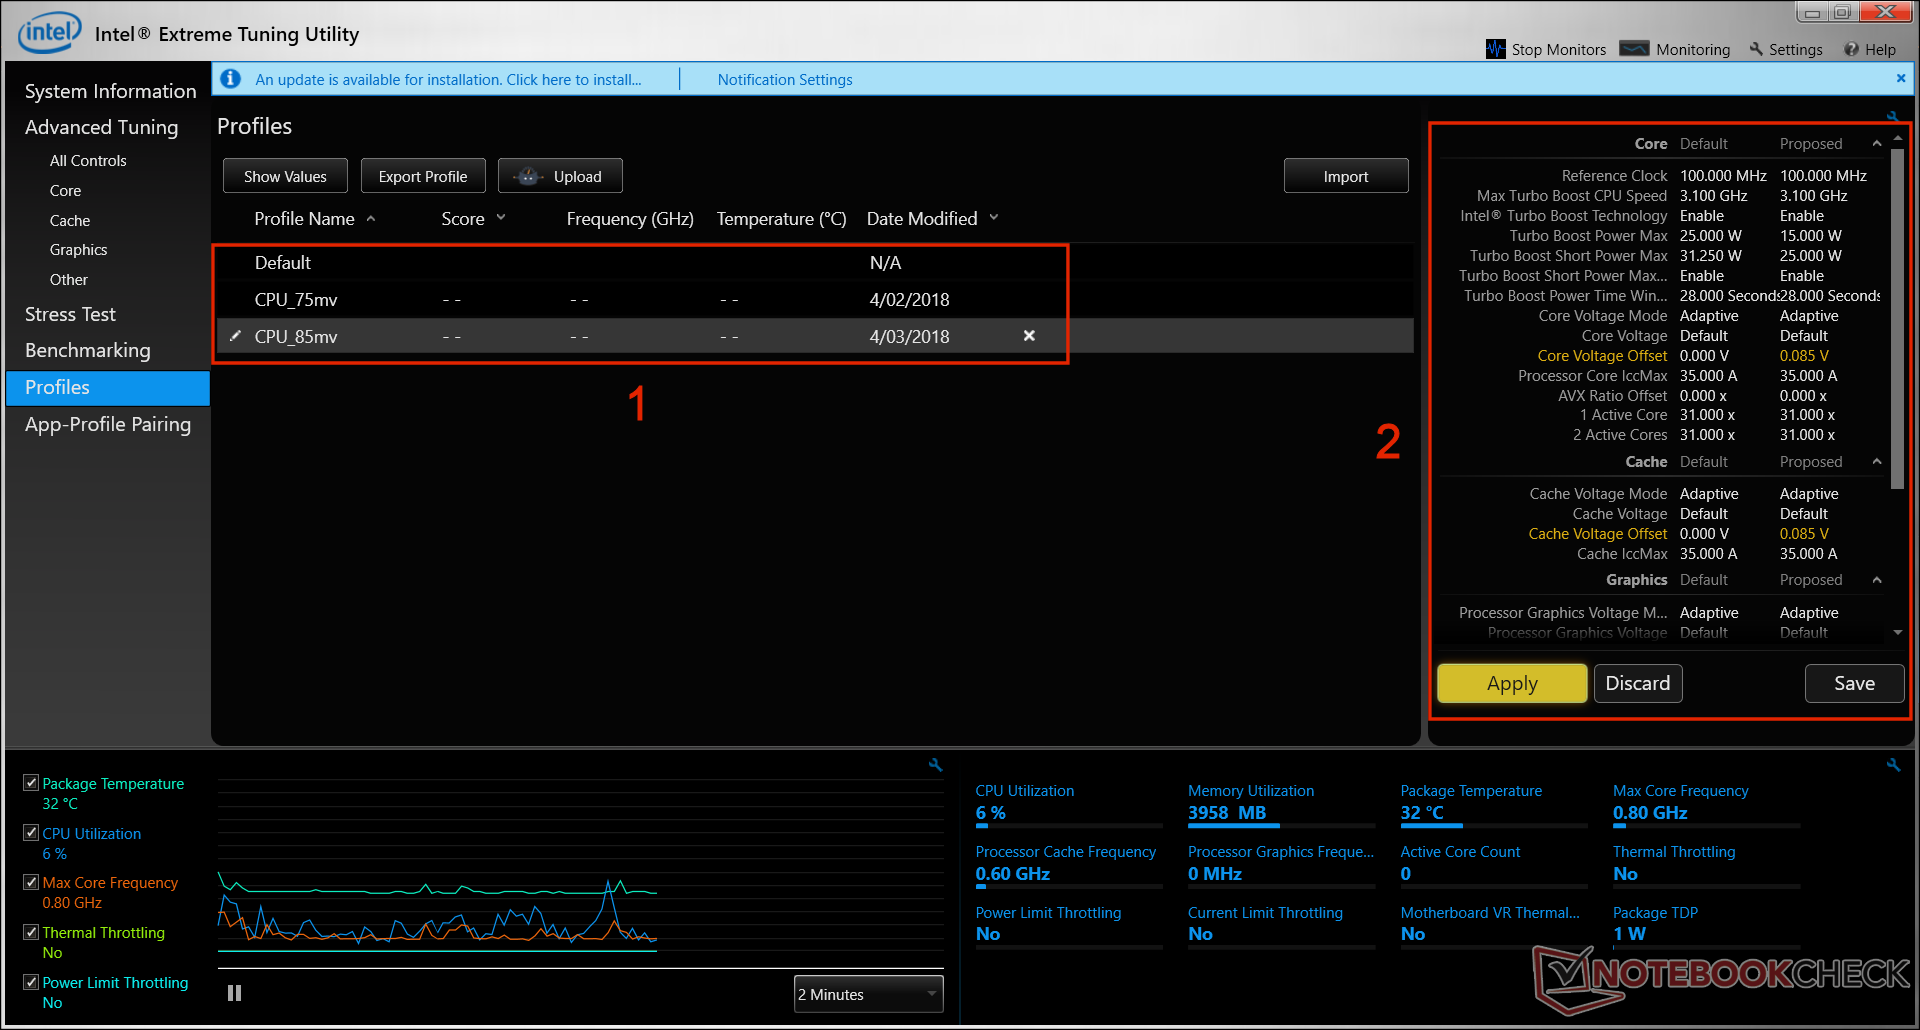Viewport: 1920px width, 1030px height.
Task: Open App-Profile Pairing section
Action: click(108, 424)
